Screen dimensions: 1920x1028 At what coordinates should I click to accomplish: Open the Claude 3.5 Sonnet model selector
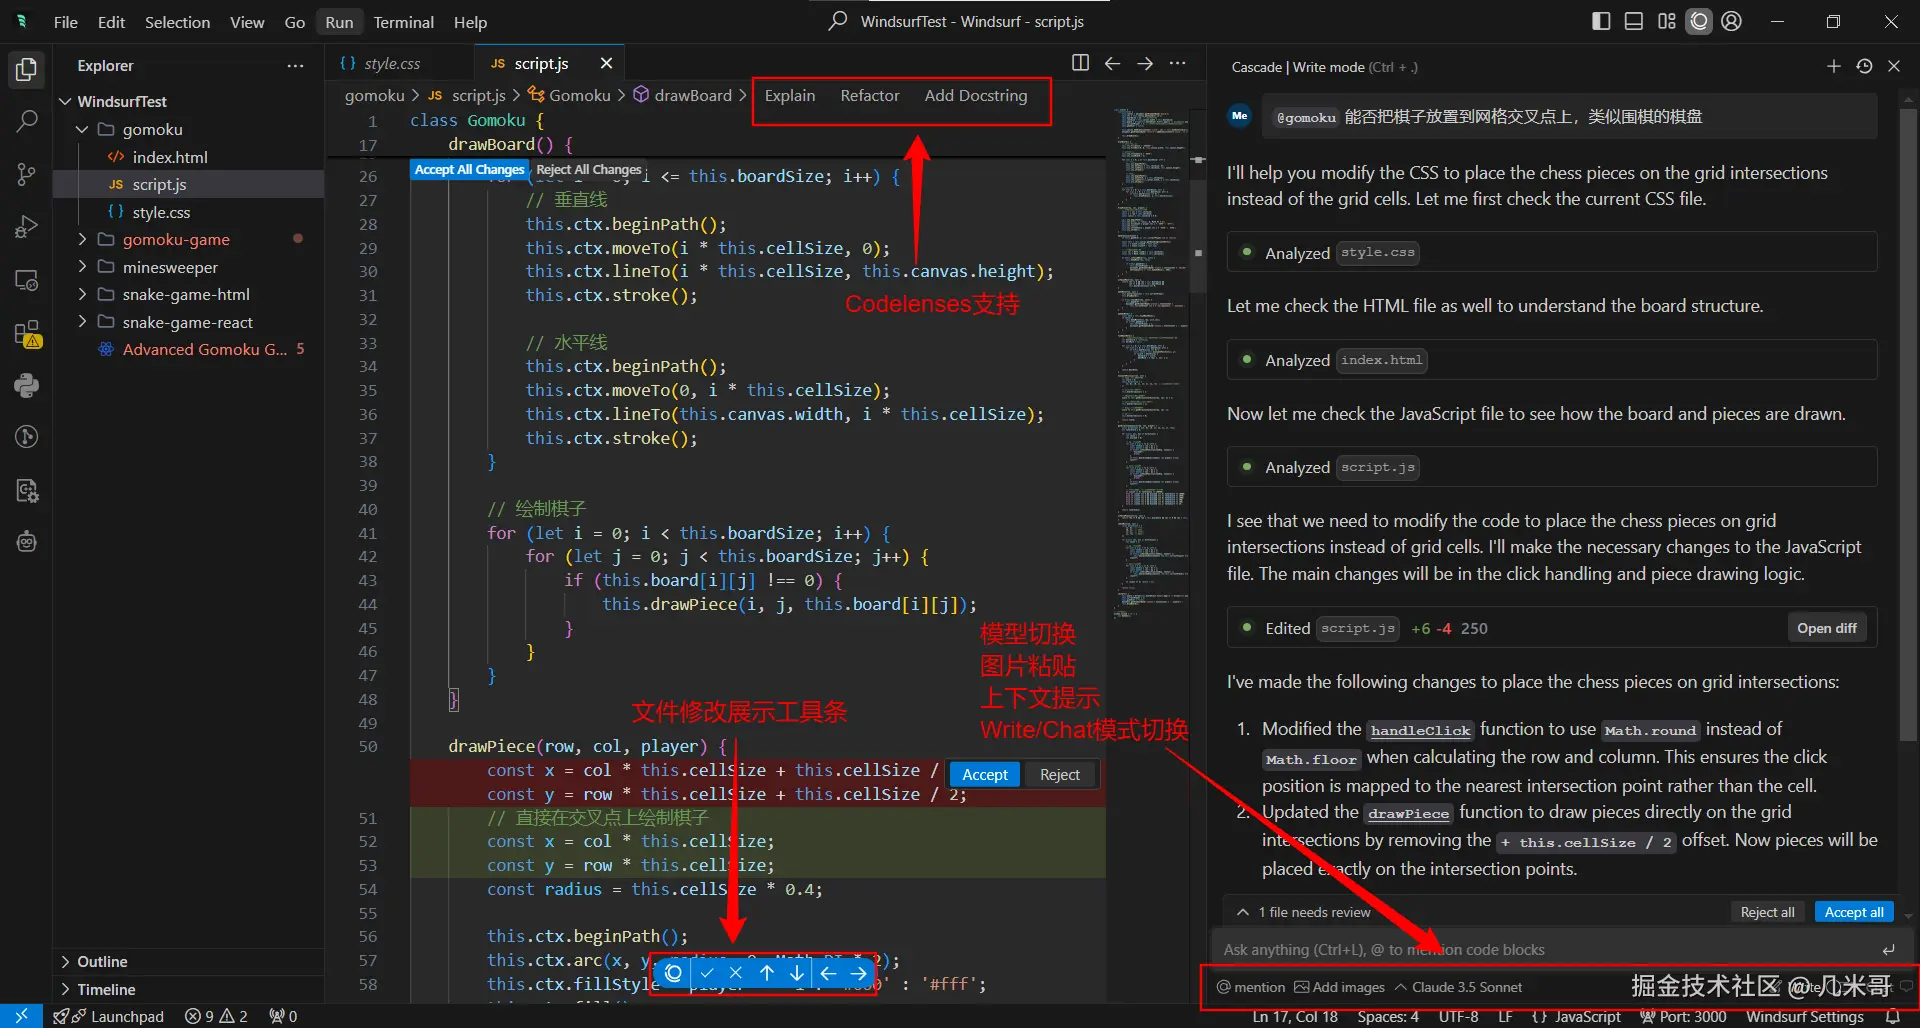1458,987
